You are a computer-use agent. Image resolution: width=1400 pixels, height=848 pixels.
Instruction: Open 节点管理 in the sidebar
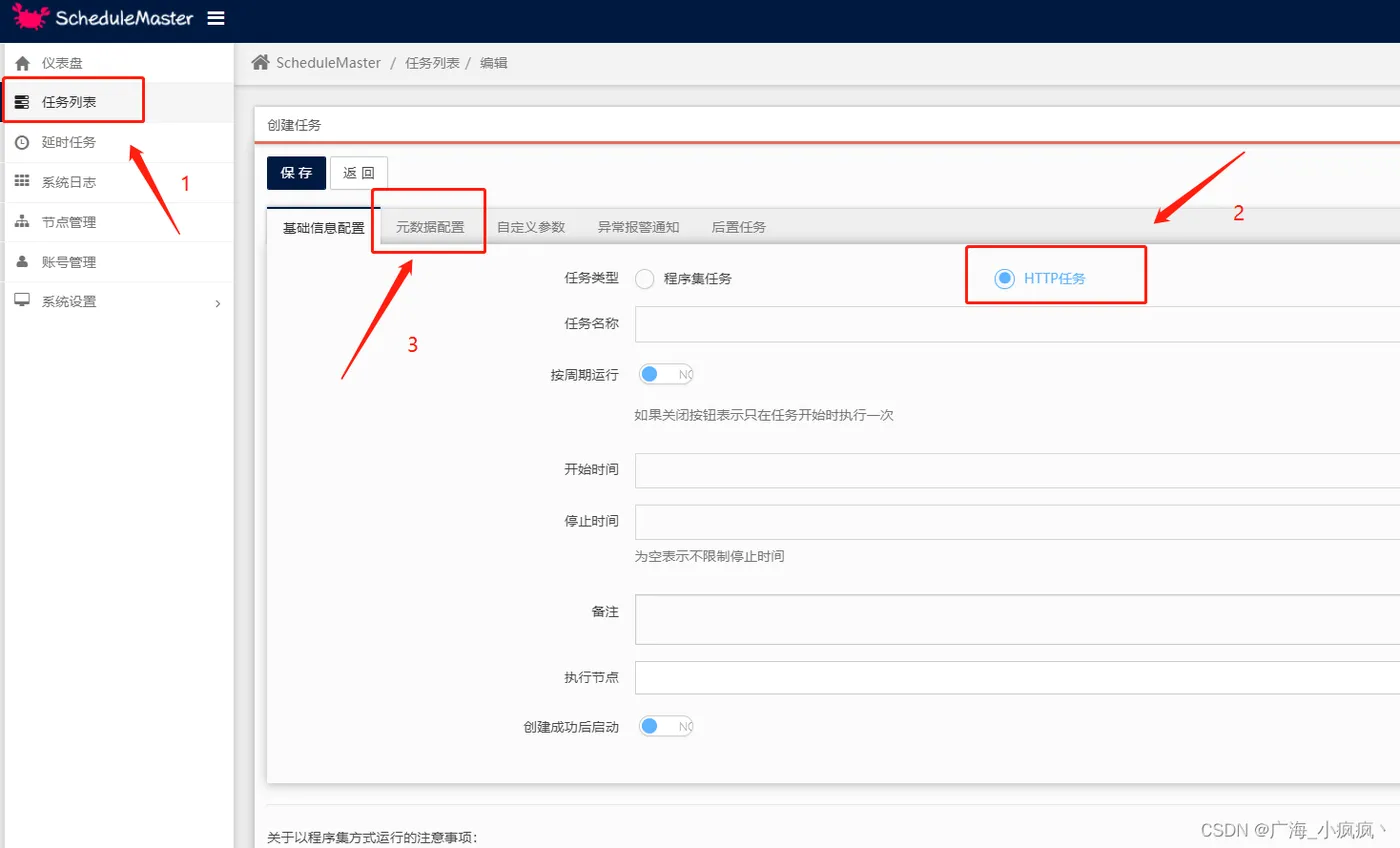coord(117,222)
